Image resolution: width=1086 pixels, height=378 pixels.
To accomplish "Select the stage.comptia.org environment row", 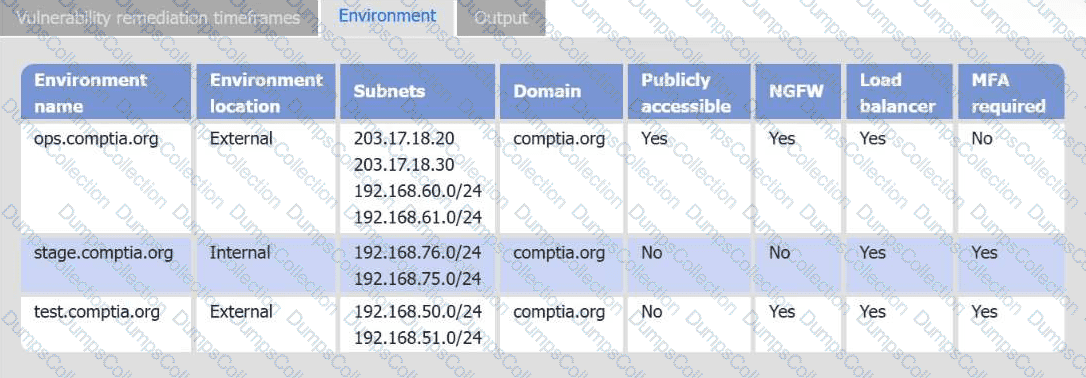I will pyautogui.click(x=542, y=265).
